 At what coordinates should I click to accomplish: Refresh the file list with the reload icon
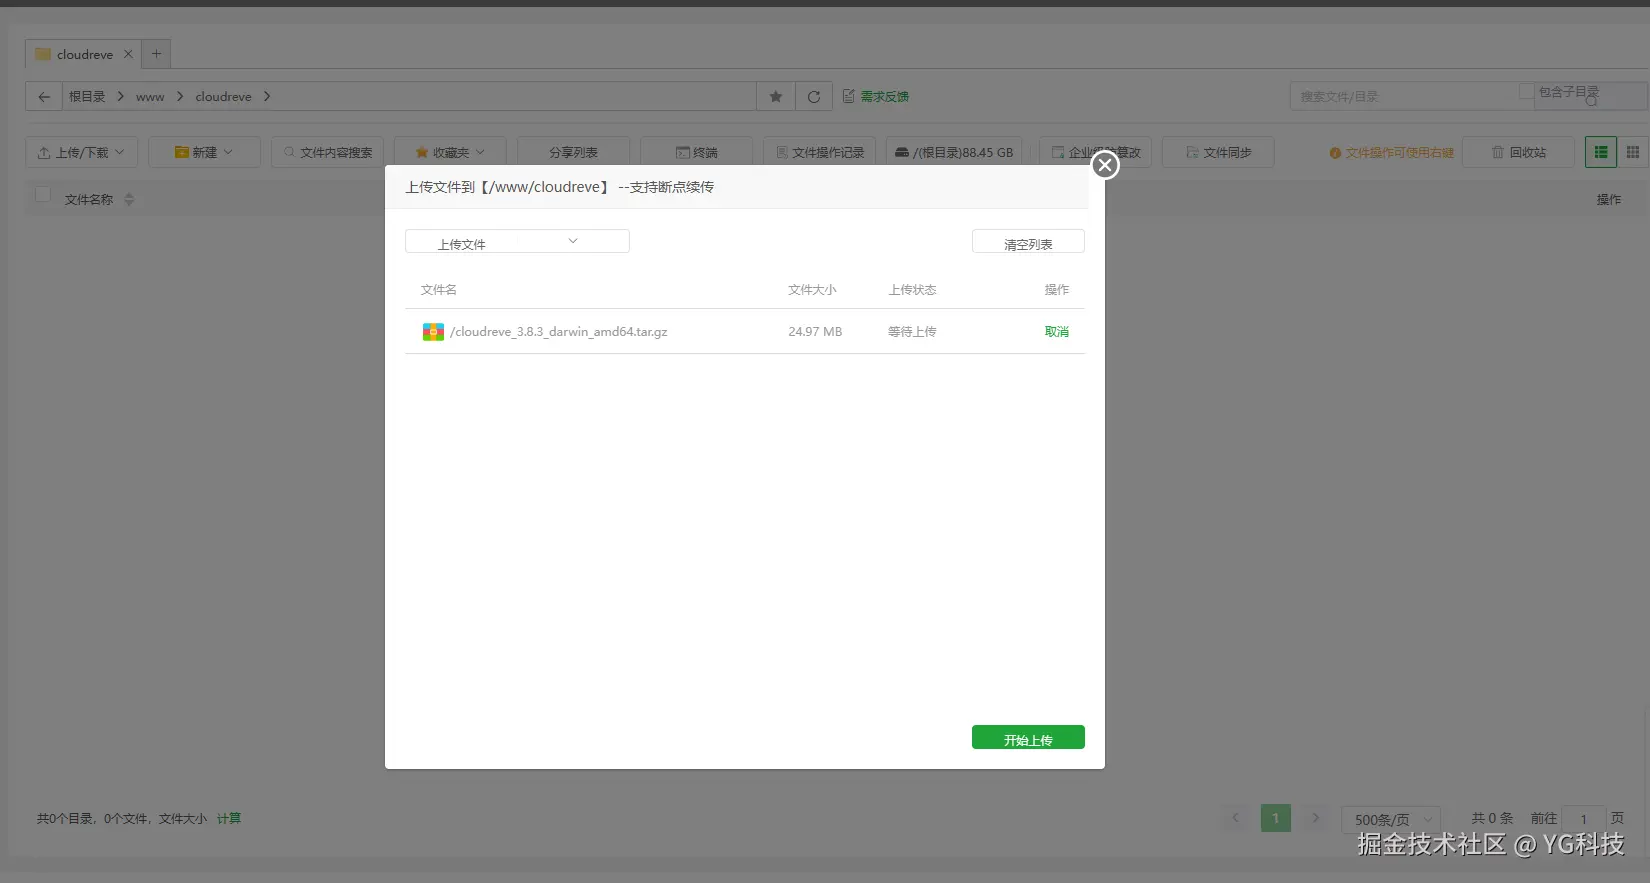click(x=814, y=97)
